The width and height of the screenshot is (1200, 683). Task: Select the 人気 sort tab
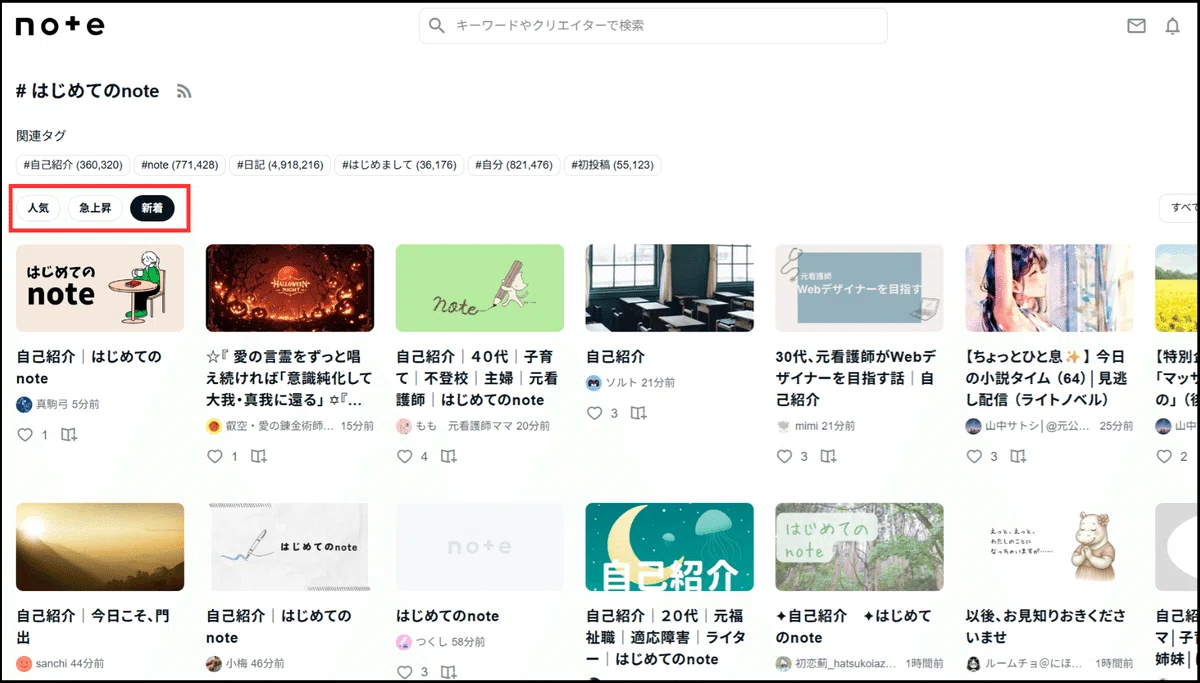point(38,208)
